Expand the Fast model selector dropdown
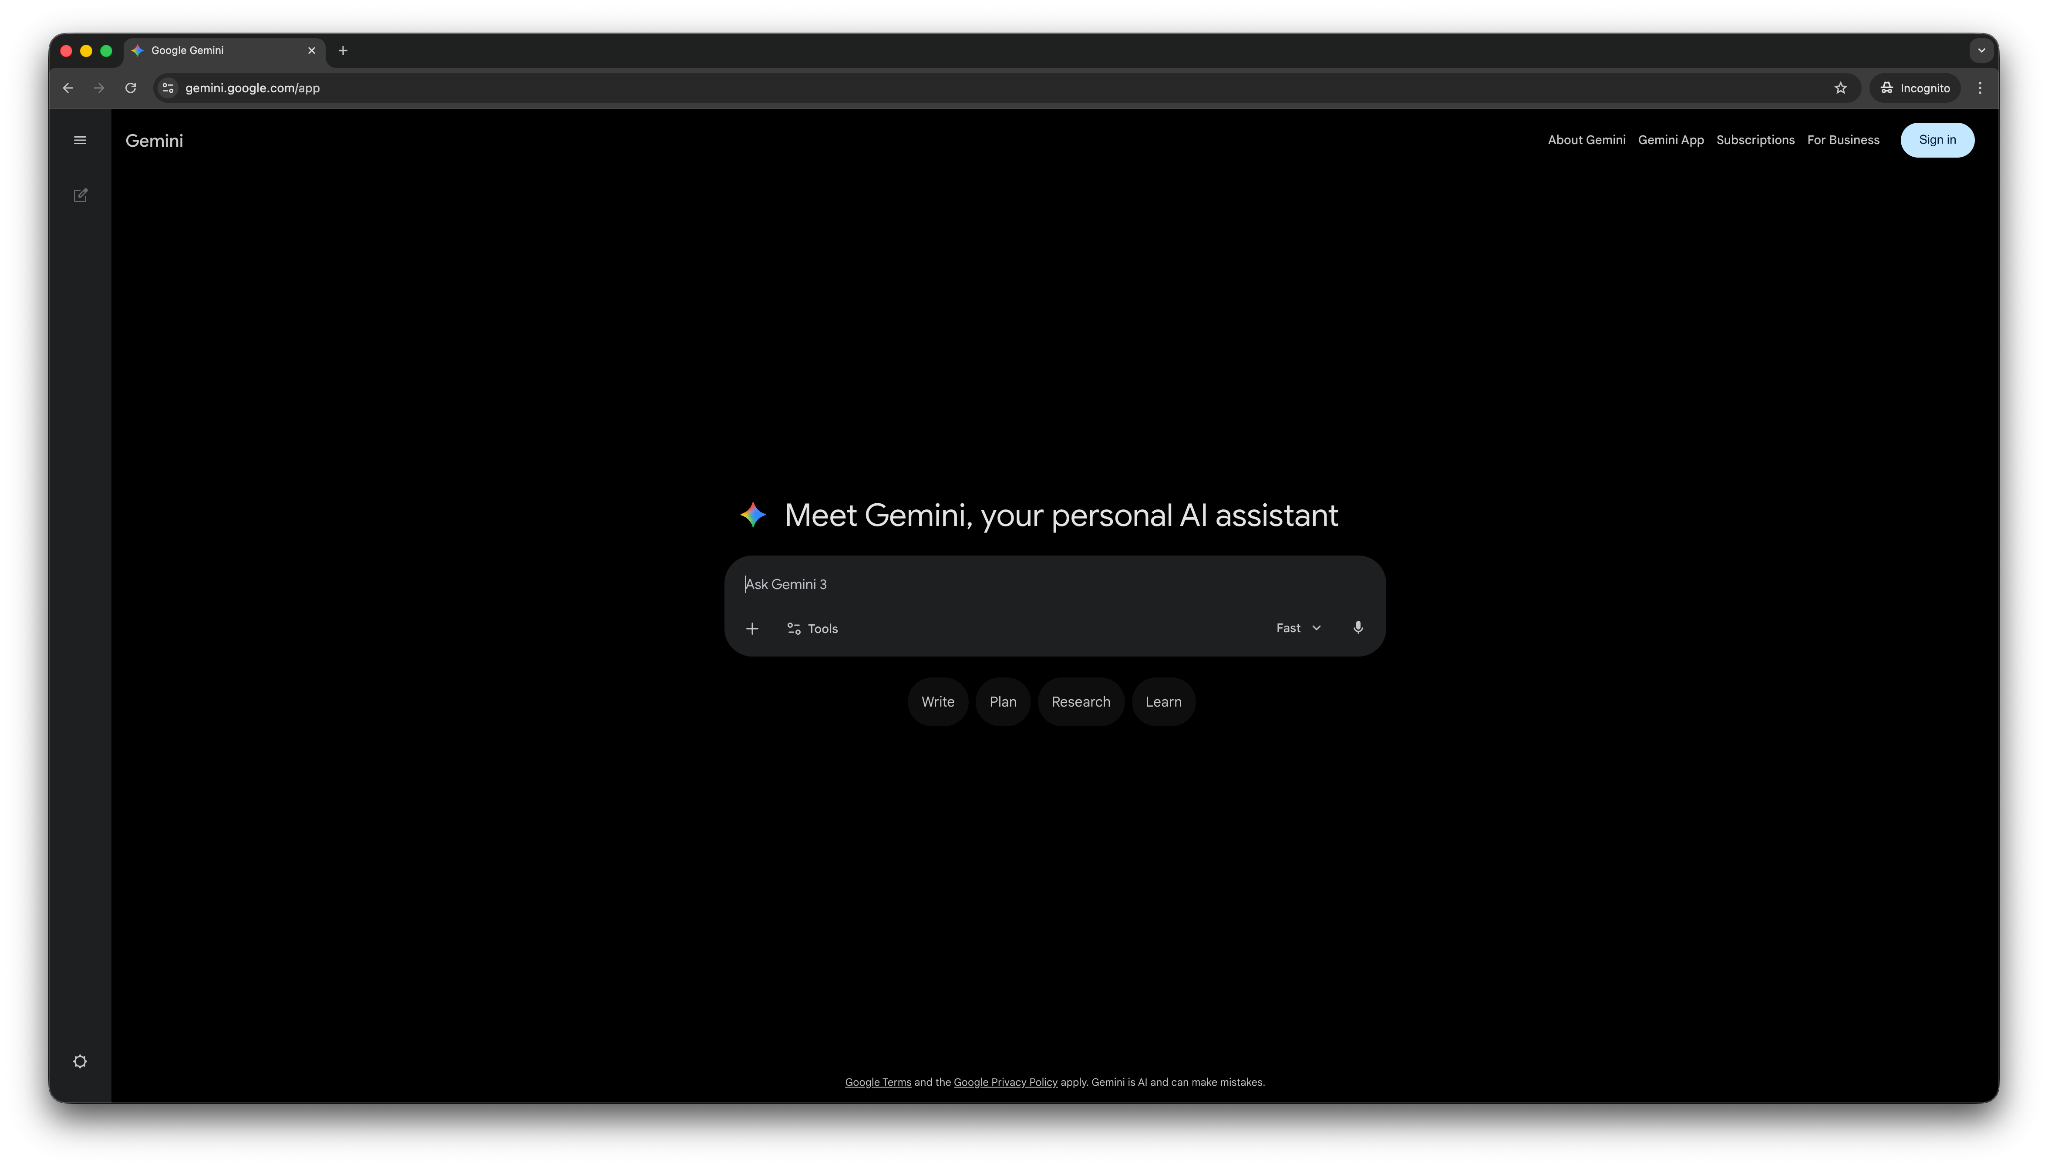The image size is (2048, 1168). click(1298, 628)
